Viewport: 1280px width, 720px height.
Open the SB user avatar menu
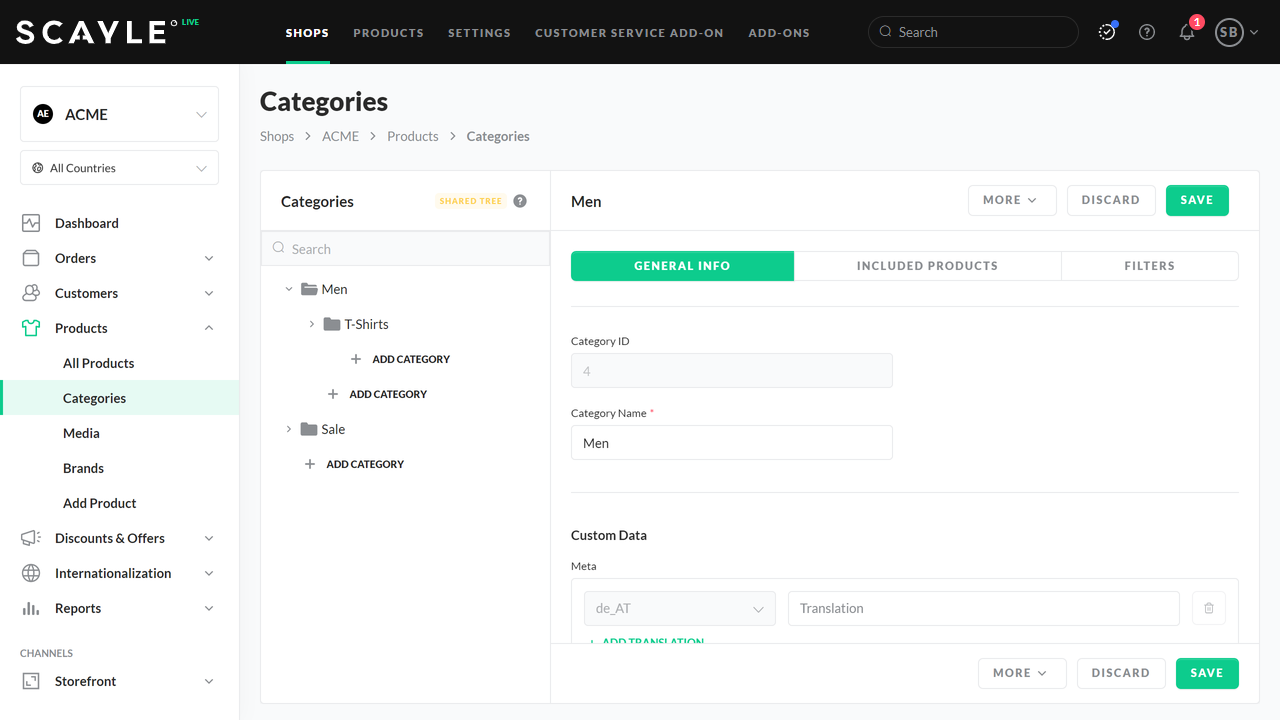[1235, 32]
